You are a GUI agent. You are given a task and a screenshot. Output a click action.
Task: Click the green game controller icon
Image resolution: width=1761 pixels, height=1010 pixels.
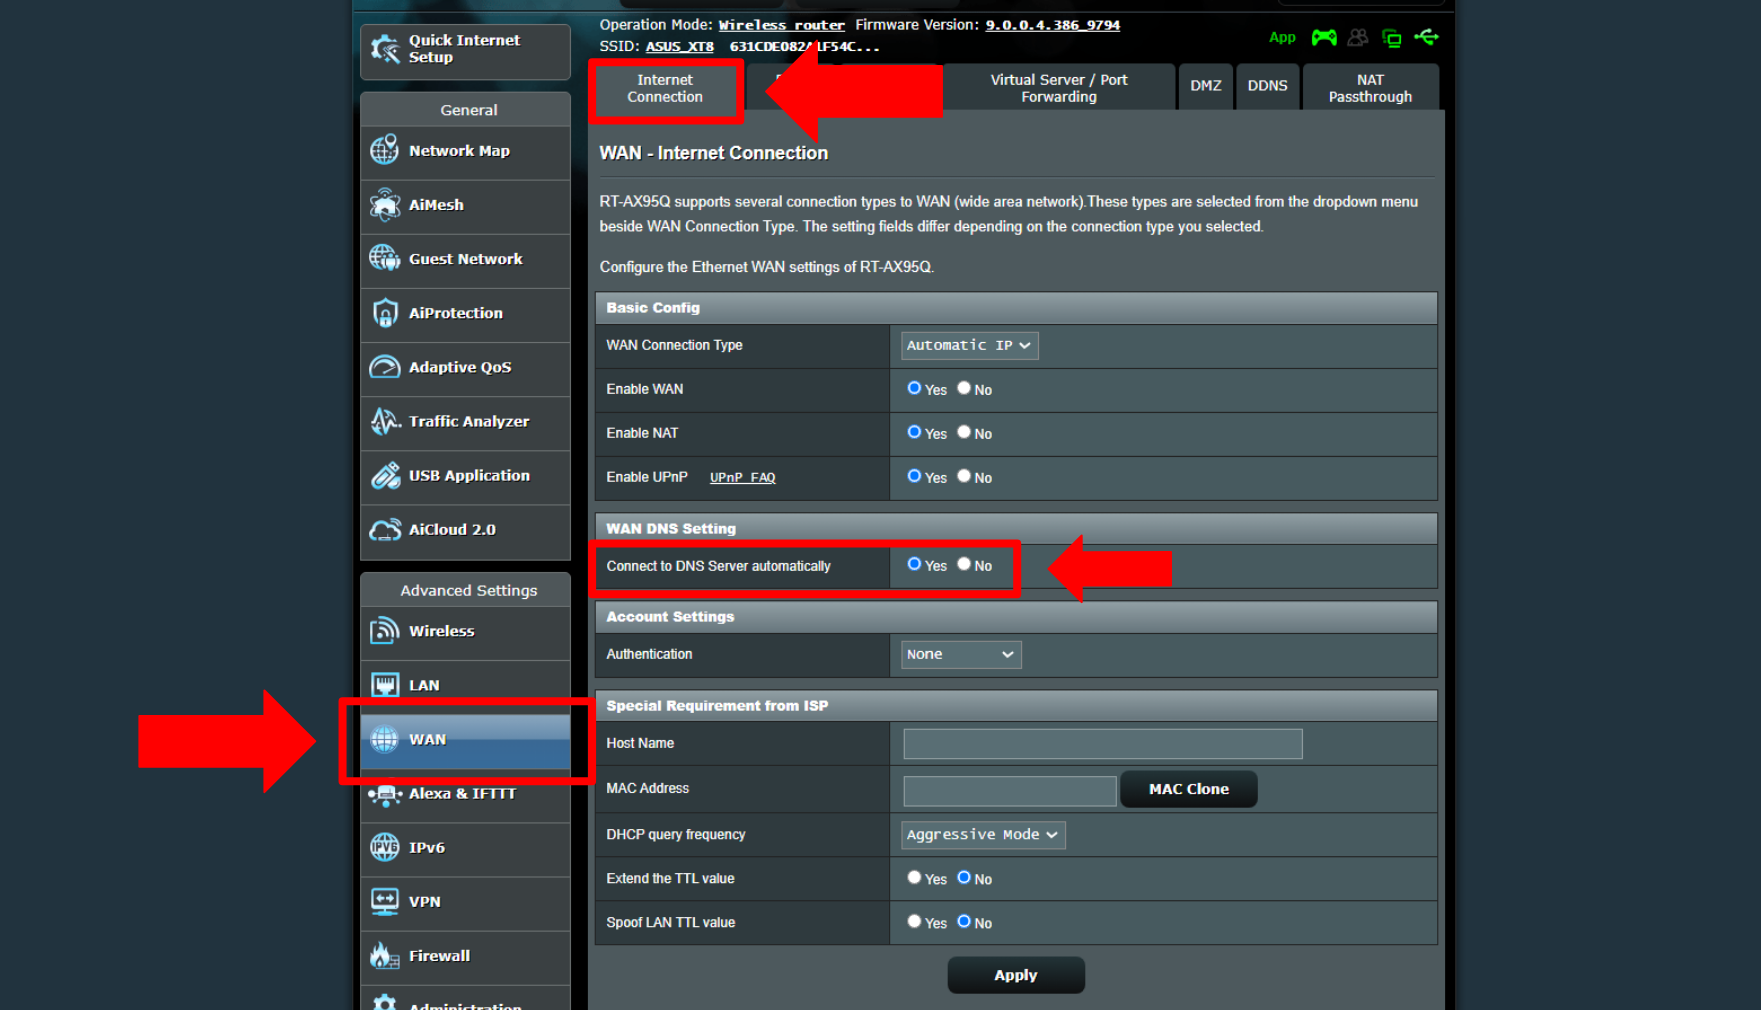click(1324, 38)
